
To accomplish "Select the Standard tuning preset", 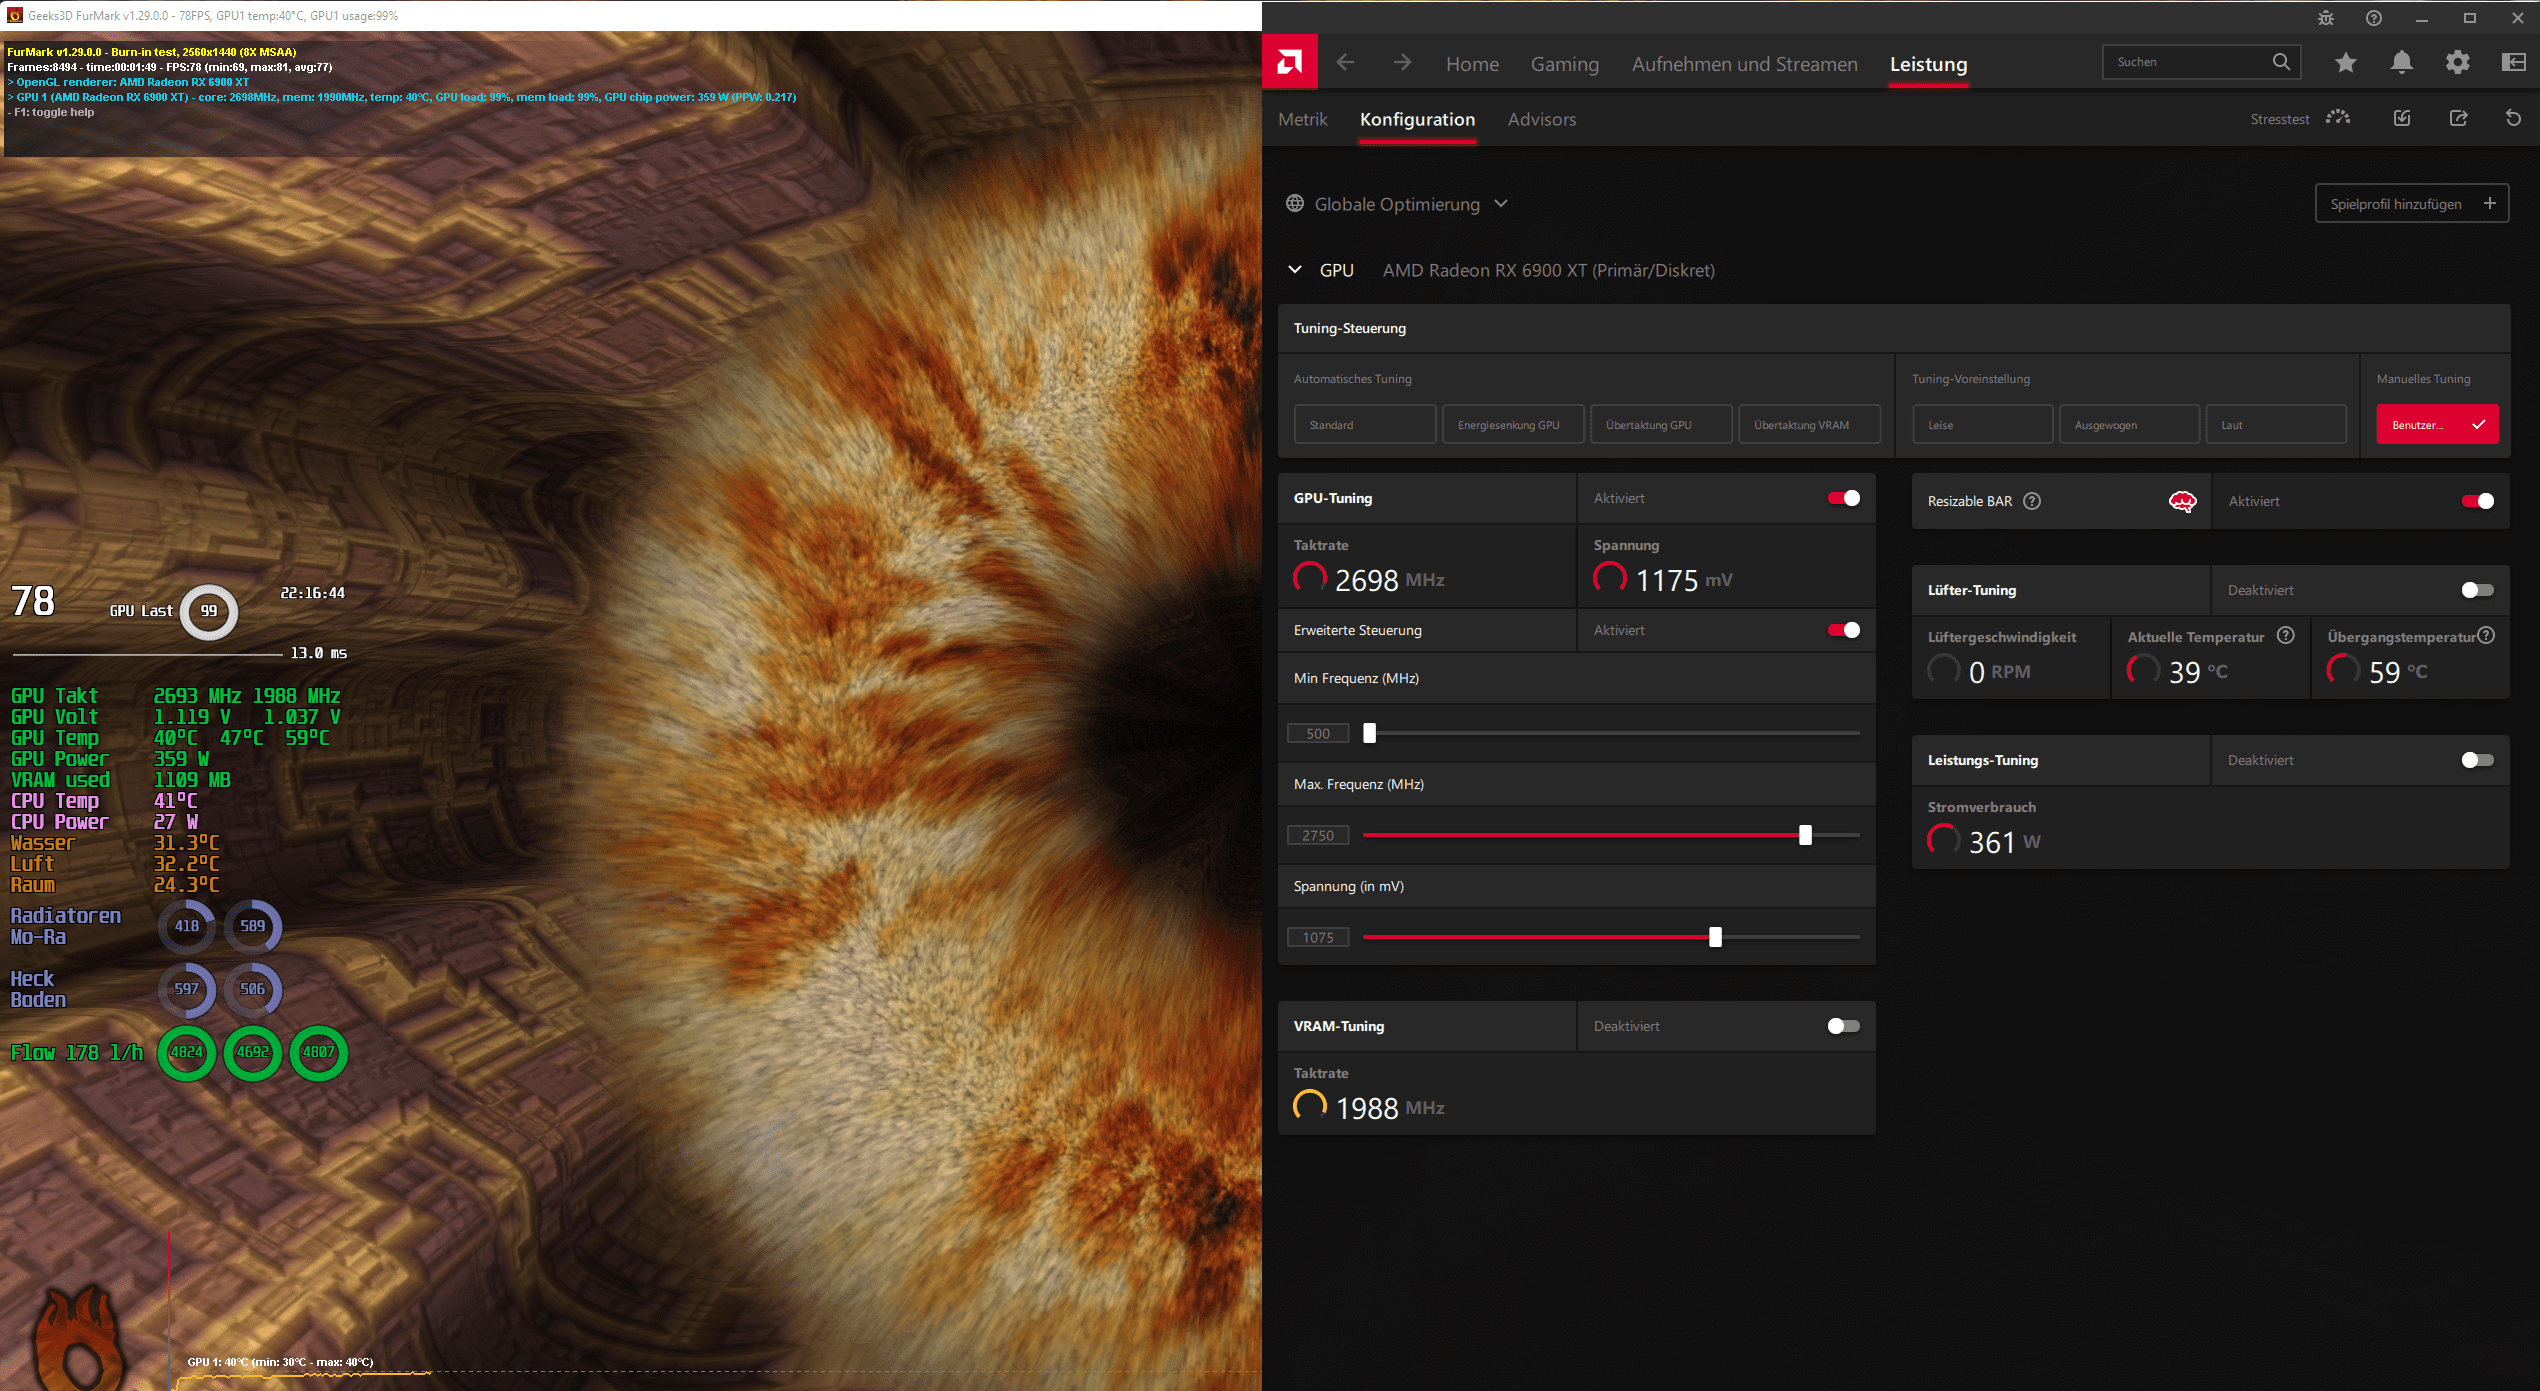I will pyautogui.click(x=1365, y=424).
